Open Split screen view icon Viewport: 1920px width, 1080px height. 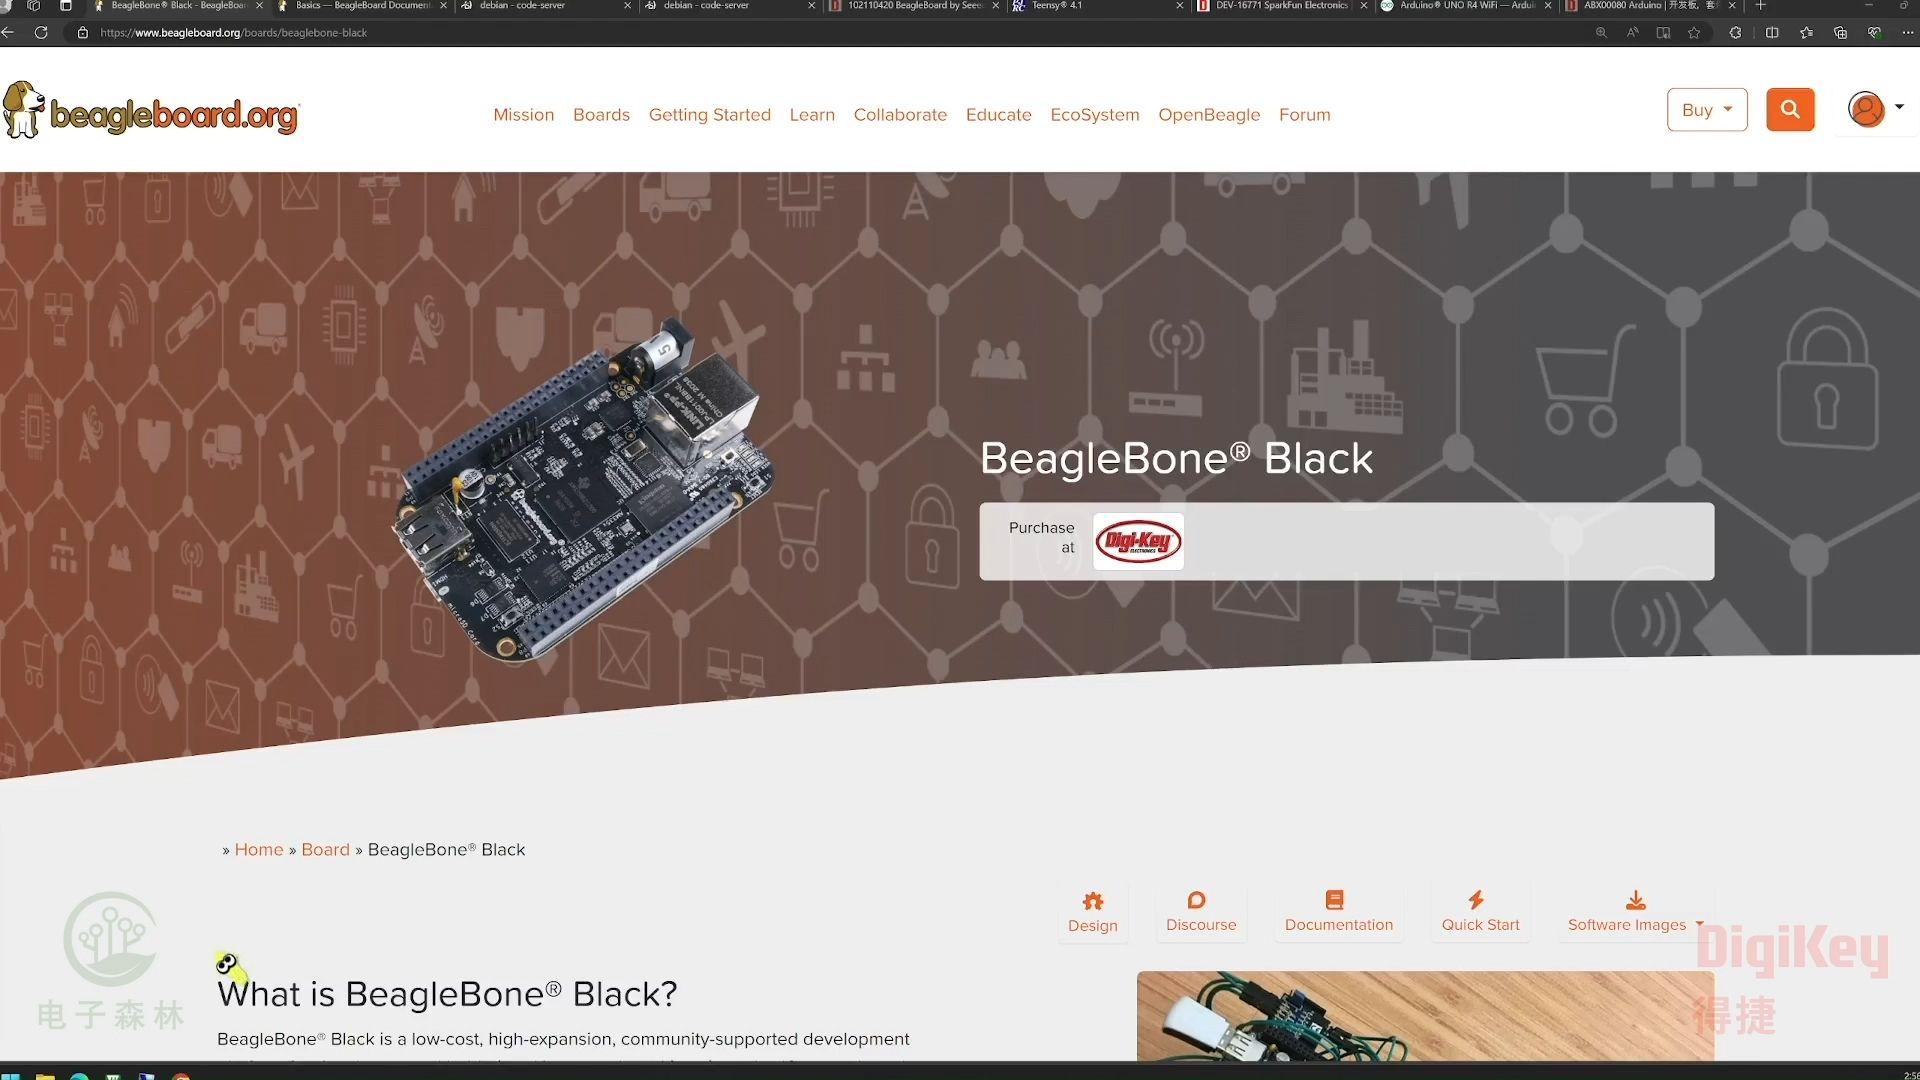[x=1772, y=32]
